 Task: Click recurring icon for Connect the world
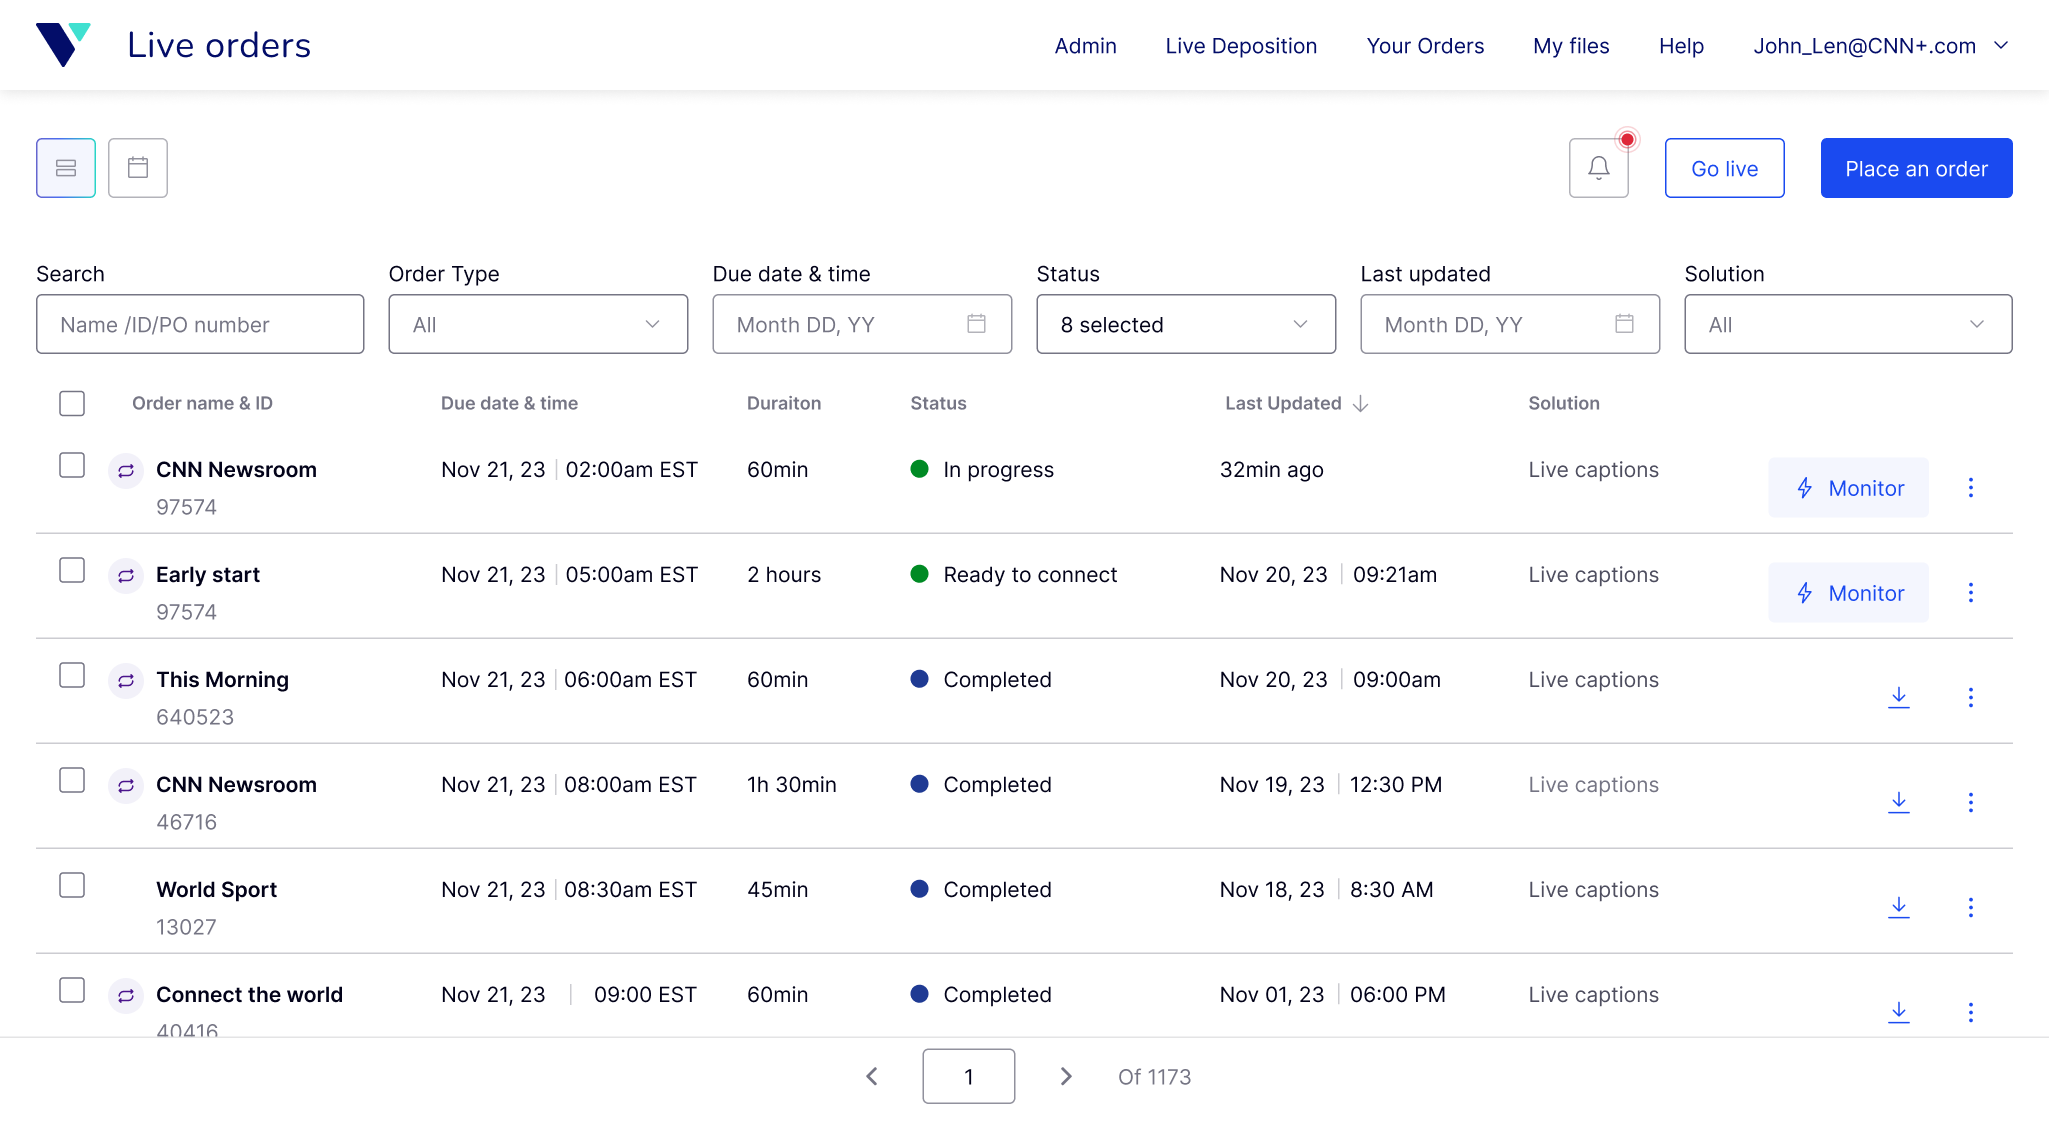click(126, 995)
